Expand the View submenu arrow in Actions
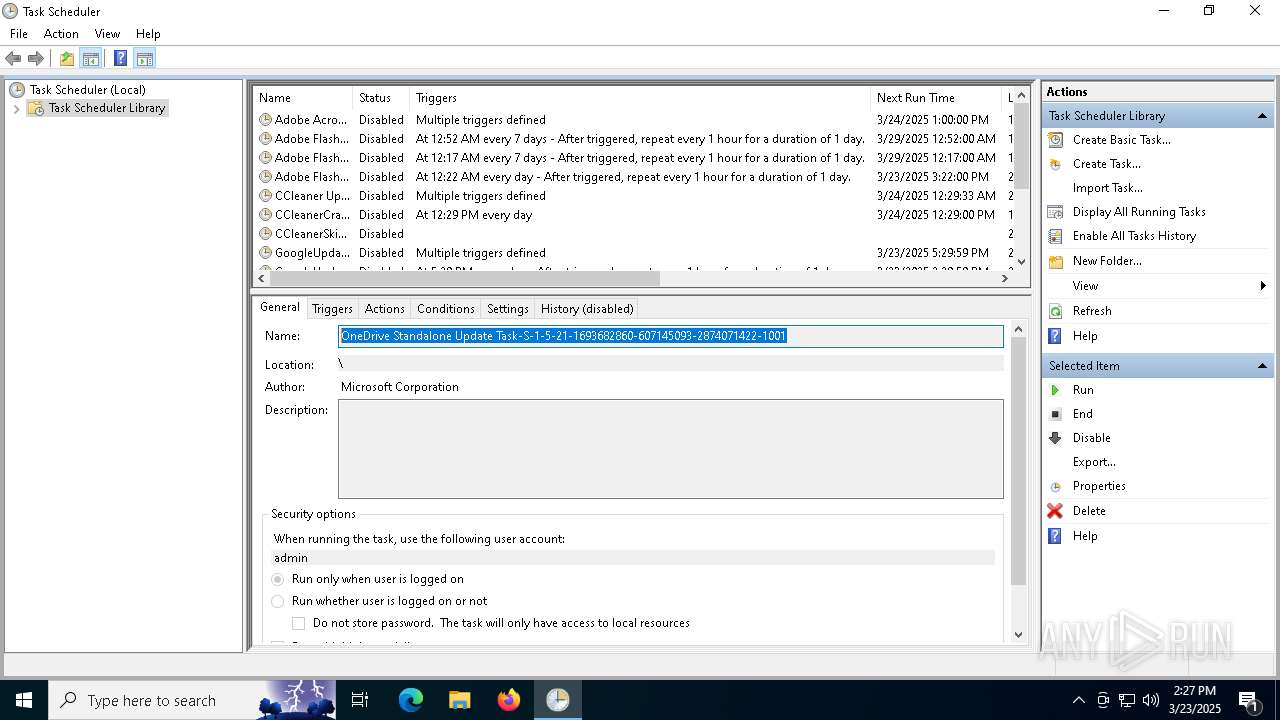This screenshot has height=720, width=1280. click(1264, 286)
